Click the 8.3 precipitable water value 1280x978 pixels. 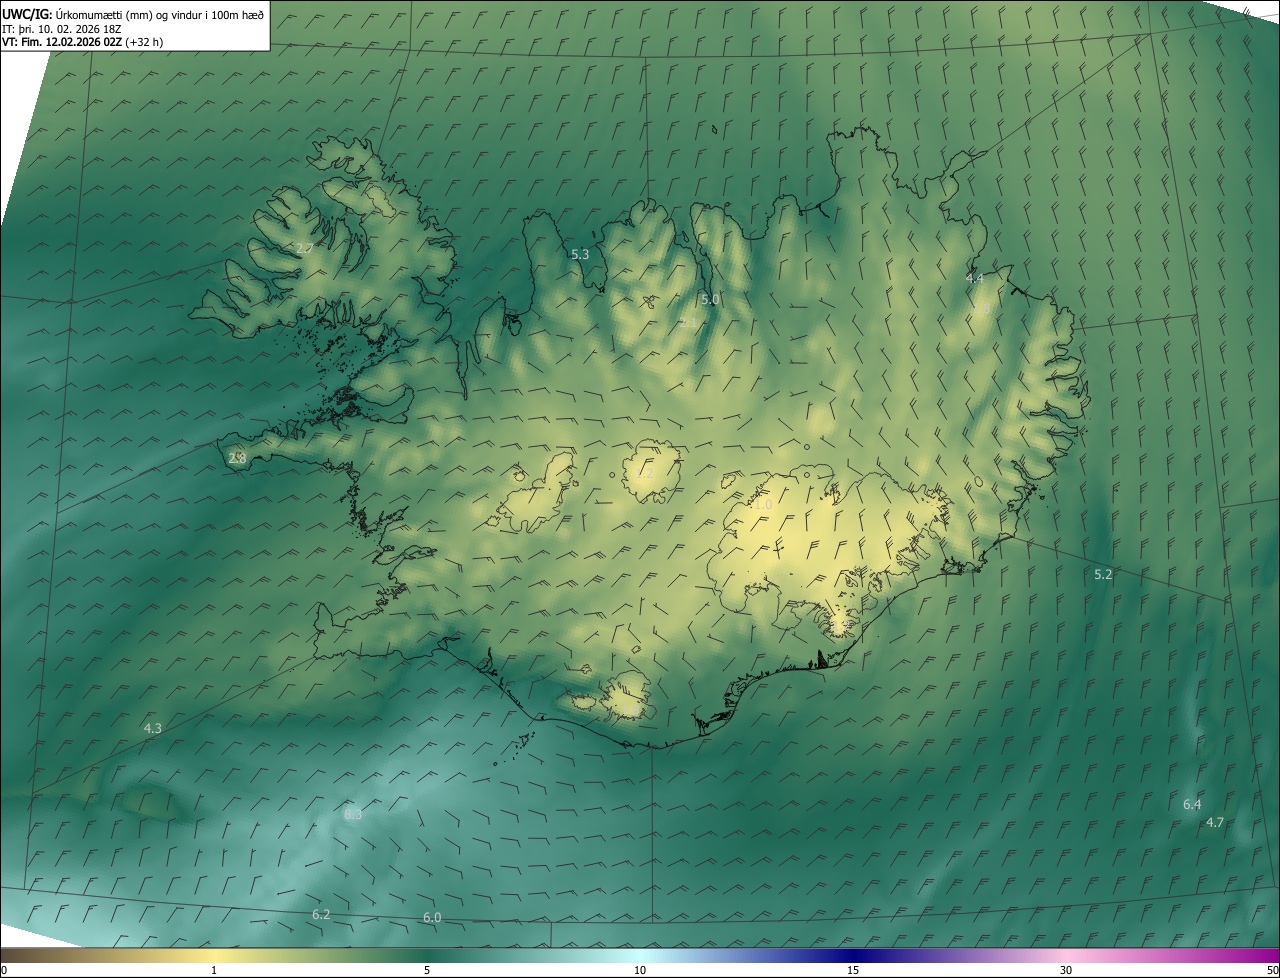(353, 814)
